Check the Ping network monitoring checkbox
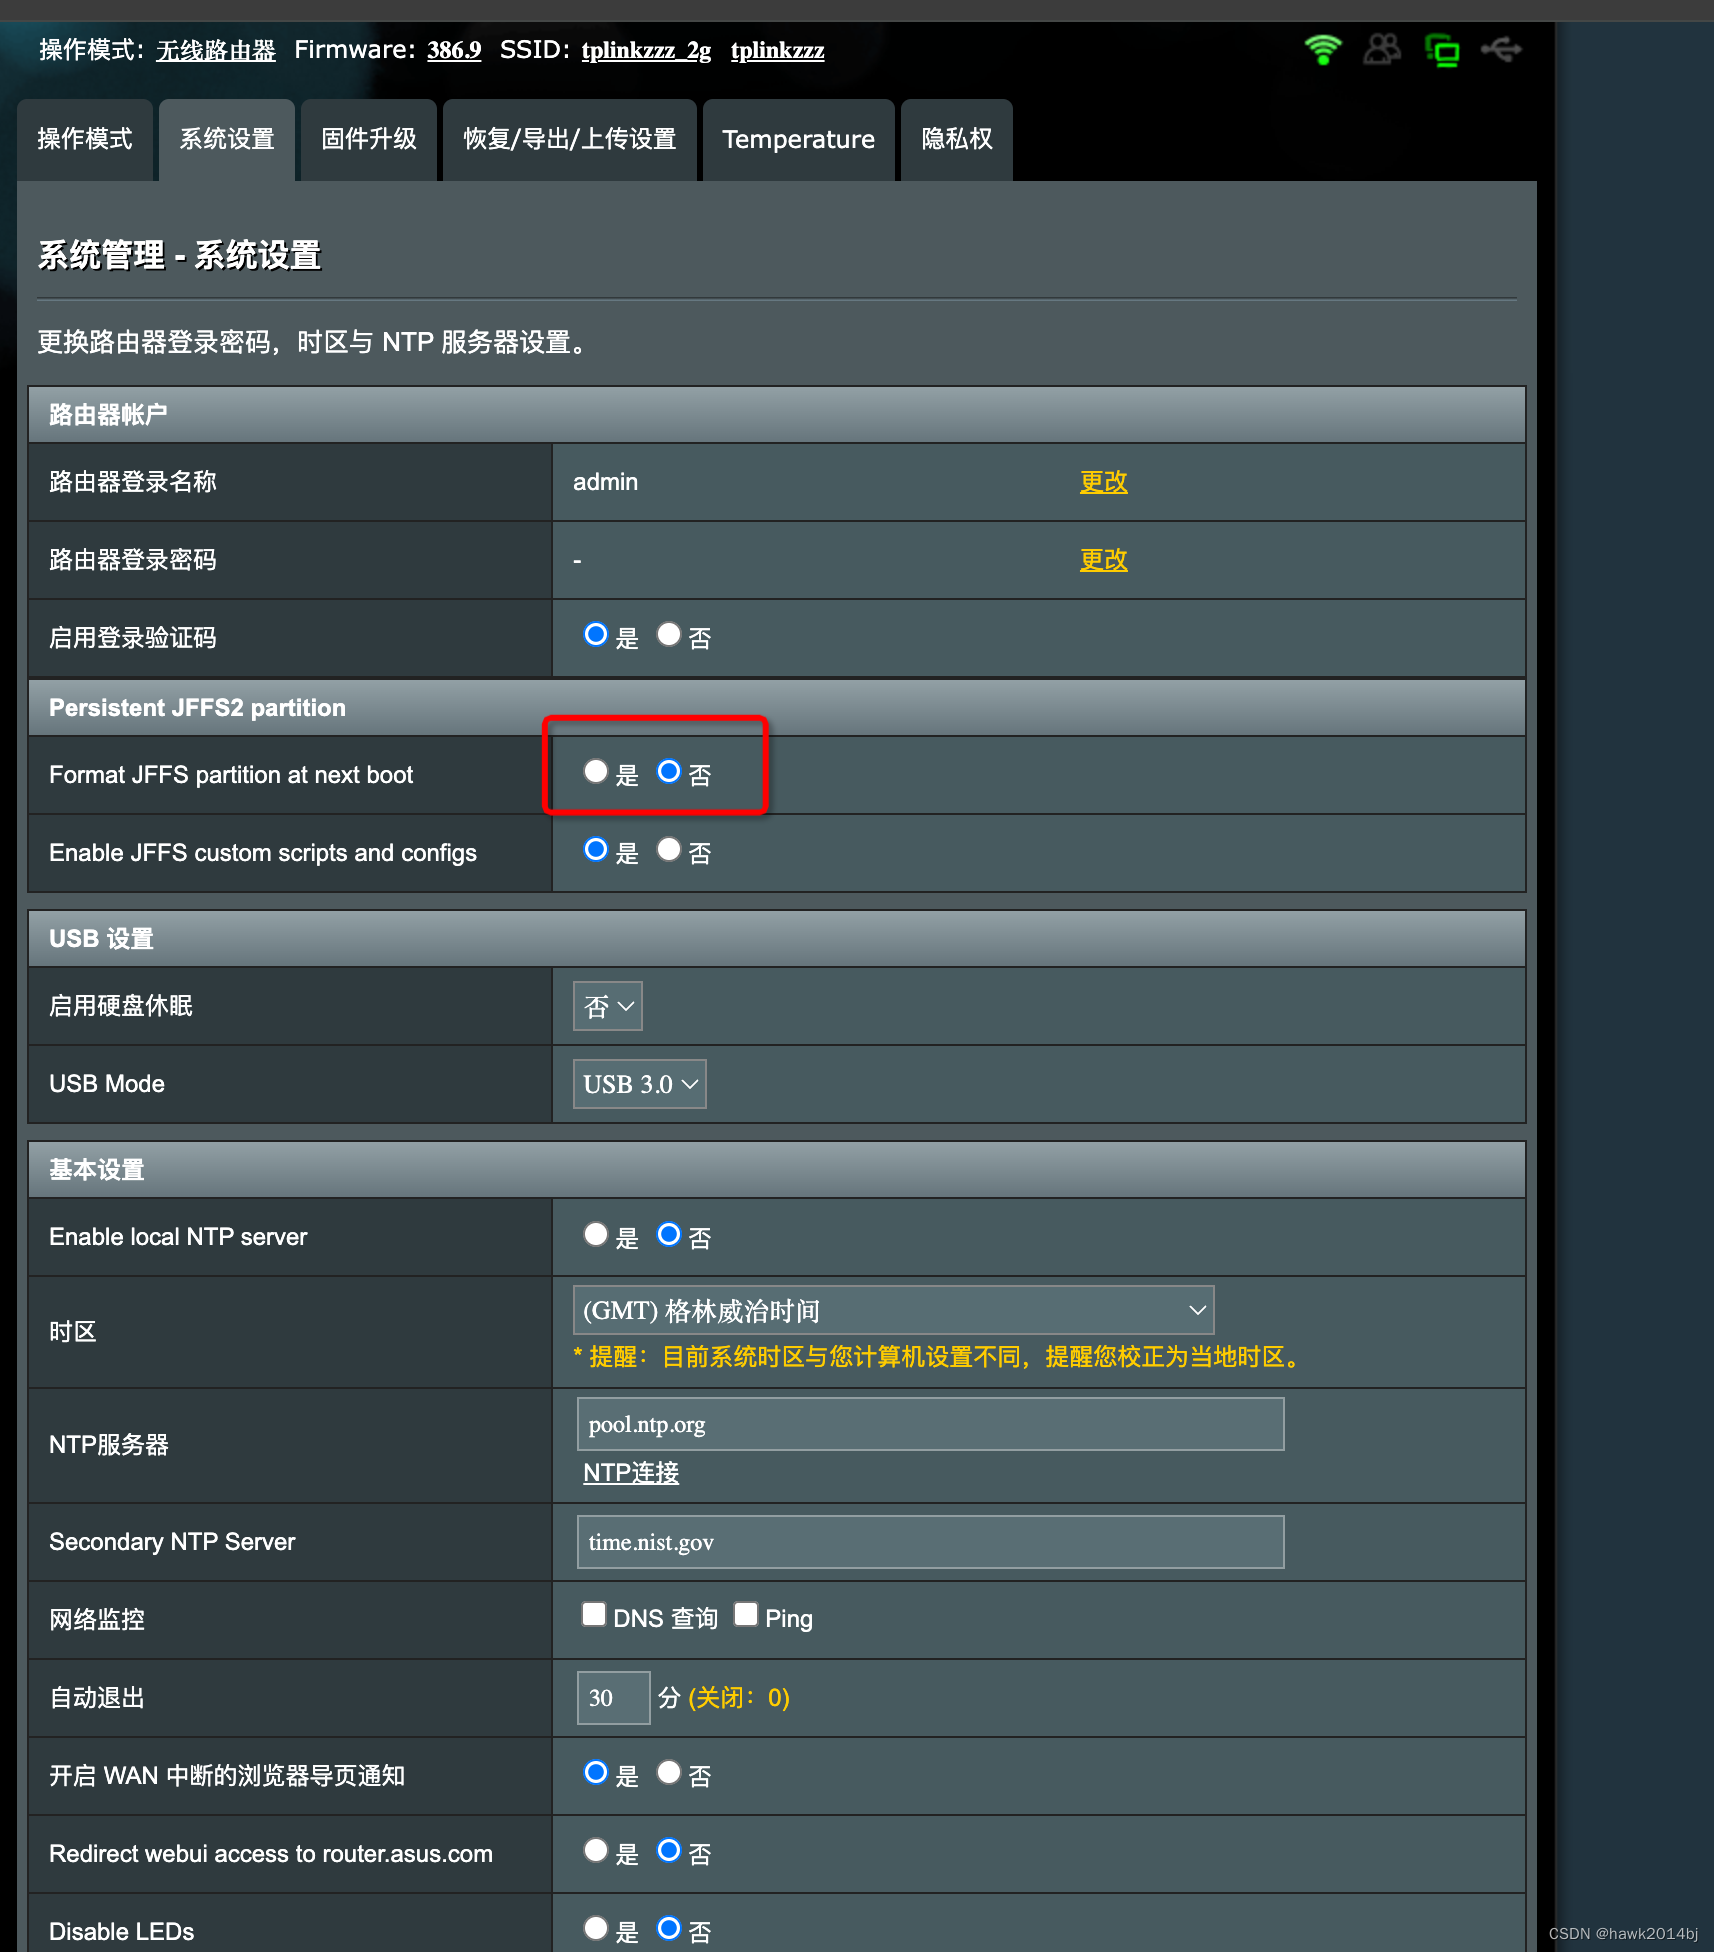The height and width of the screenshot is (1952, 1714). tap(746, 1613)
